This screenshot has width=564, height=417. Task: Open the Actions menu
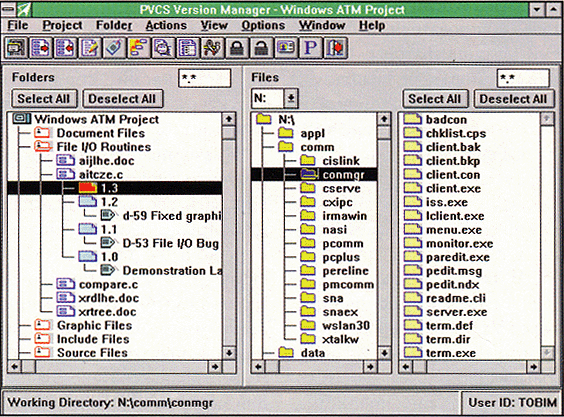click(x=166, y=25)
